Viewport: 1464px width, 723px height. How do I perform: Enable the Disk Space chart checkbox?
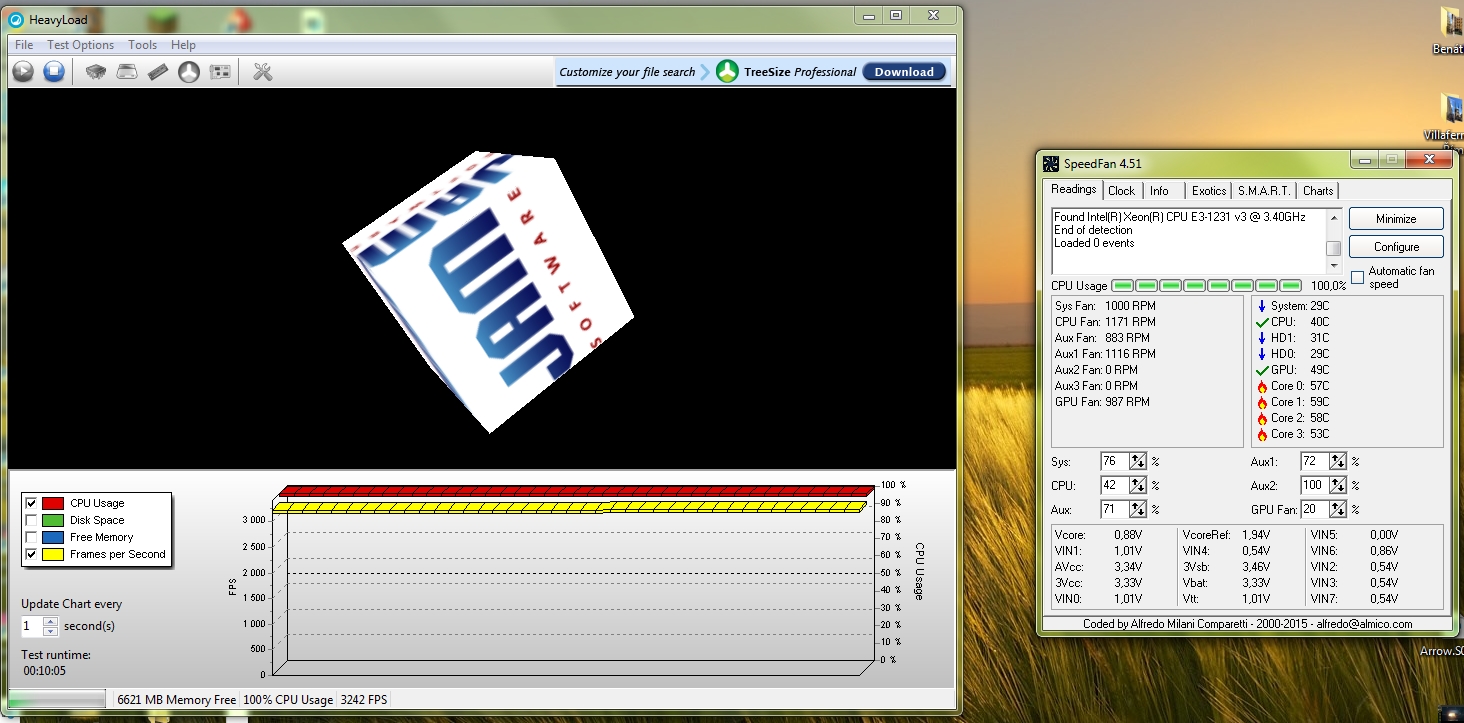pos(31,520)
